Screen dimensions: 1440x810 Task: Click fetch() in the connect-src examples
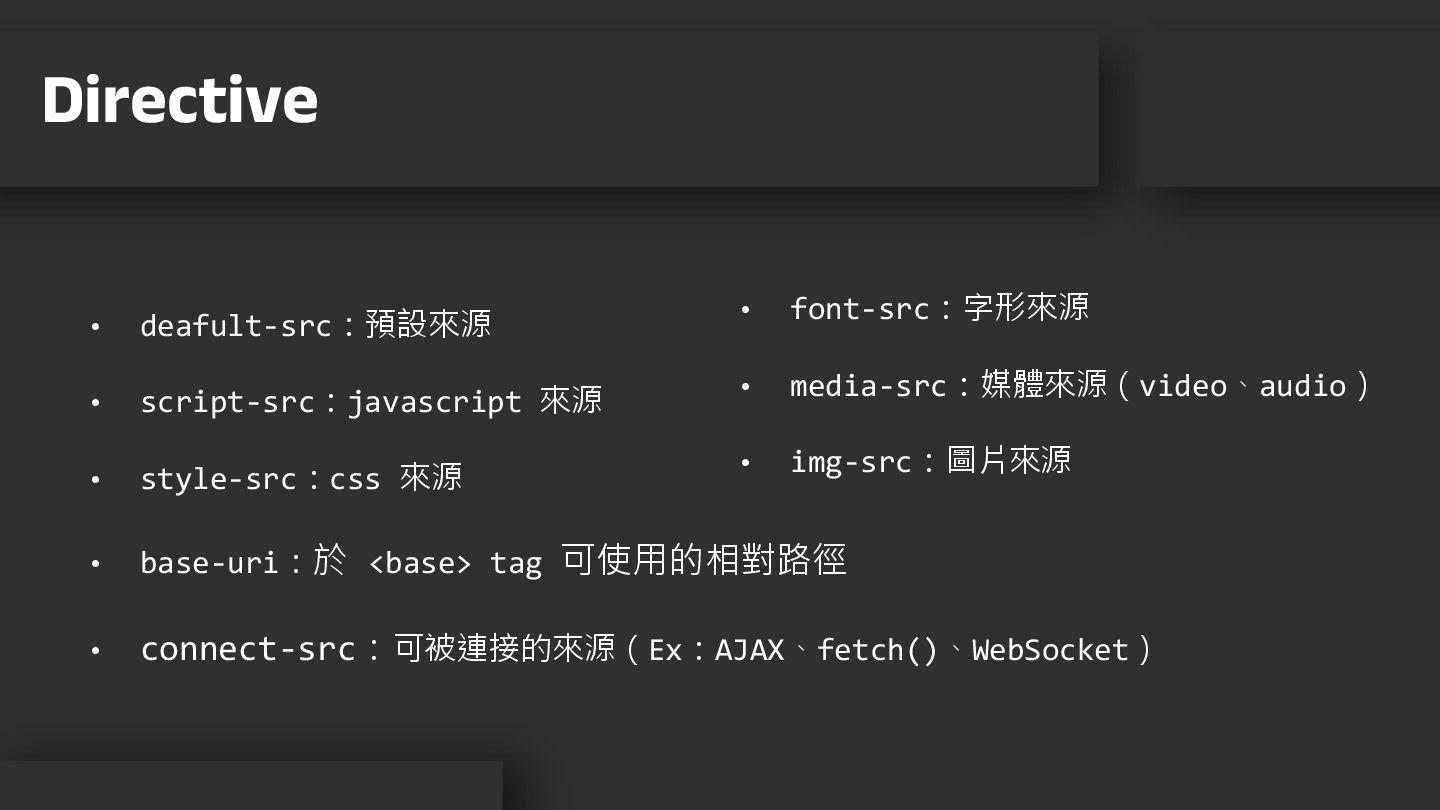pyautogui.click(x=877, y=651)
